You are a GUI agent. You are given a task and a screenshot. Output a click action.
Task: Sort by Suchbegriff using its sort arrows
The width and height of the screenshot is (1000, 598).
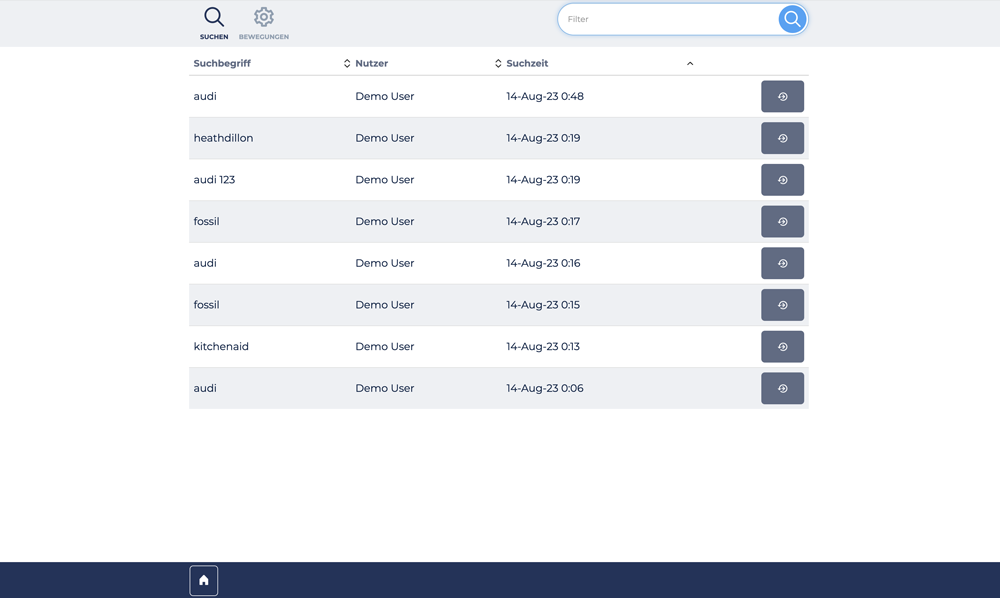point(347,64)
